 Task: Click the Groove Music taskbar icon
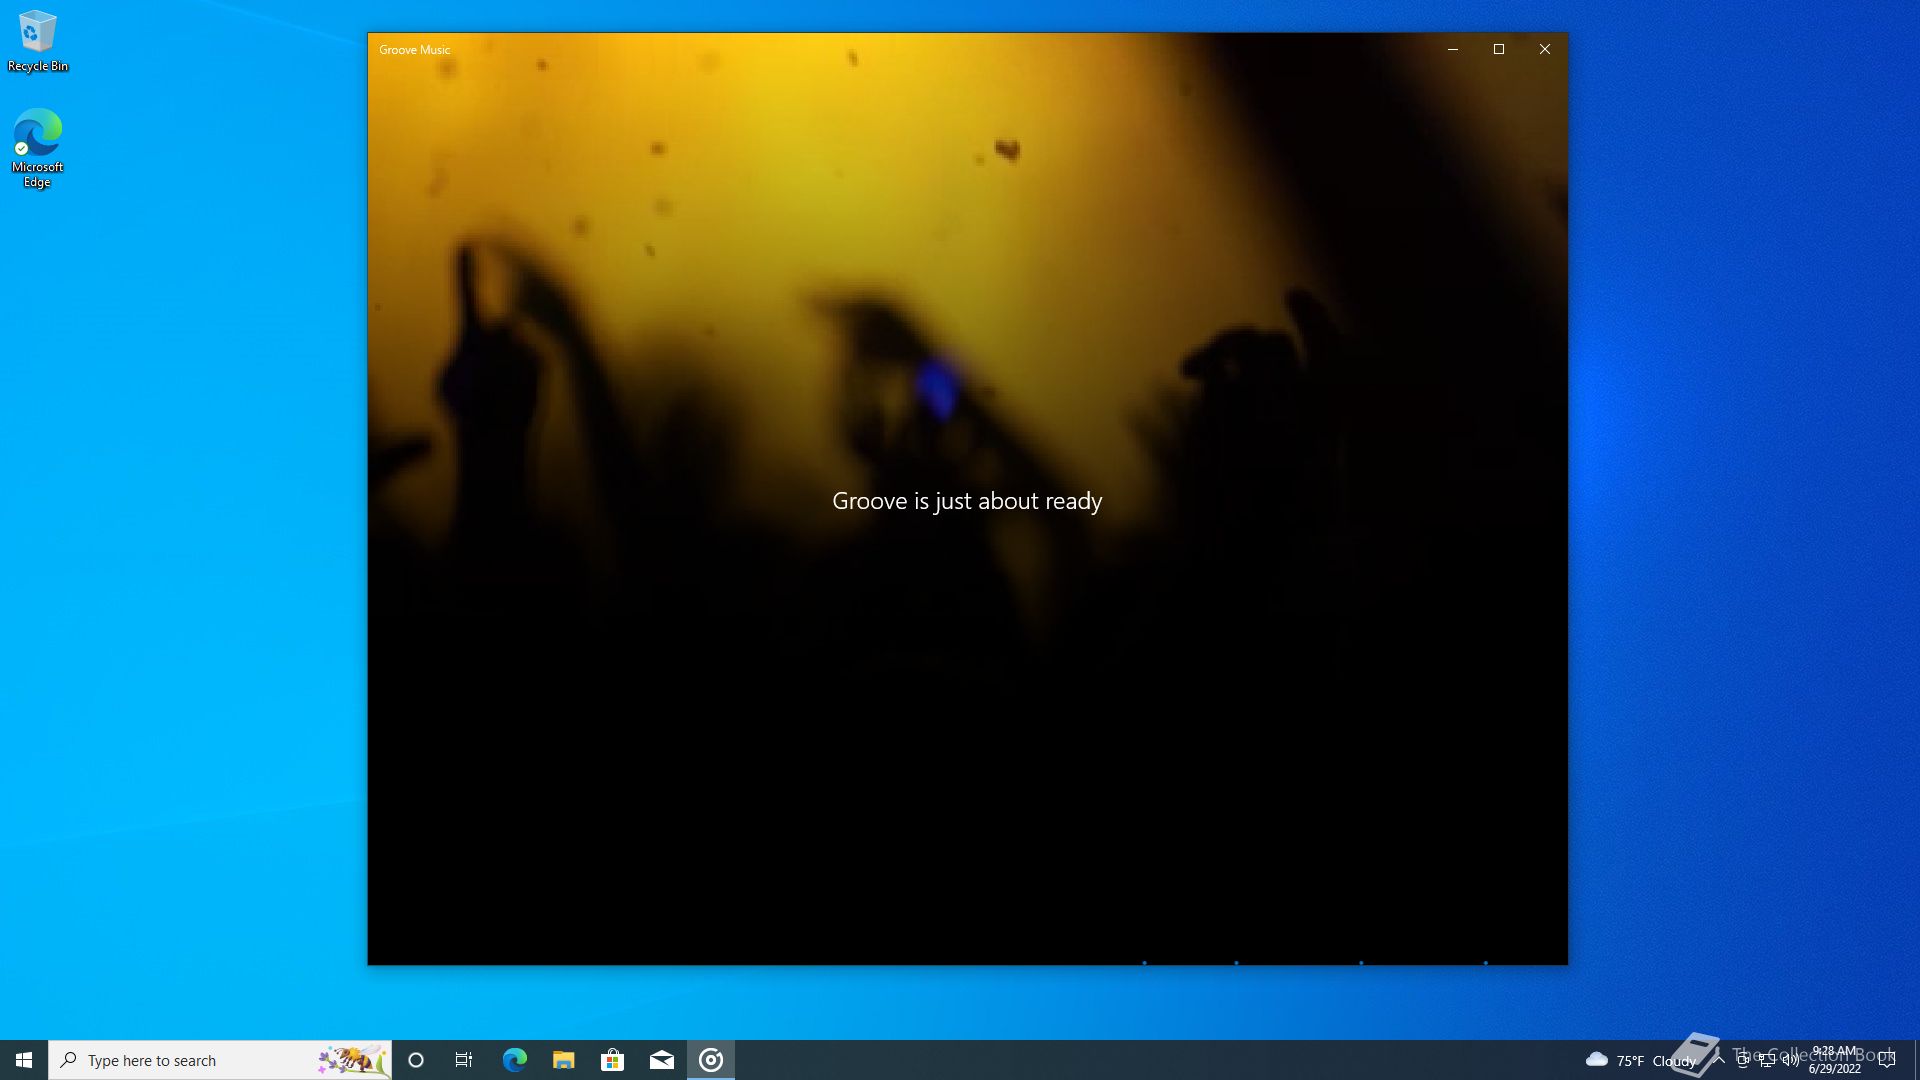coord(711,1060)
